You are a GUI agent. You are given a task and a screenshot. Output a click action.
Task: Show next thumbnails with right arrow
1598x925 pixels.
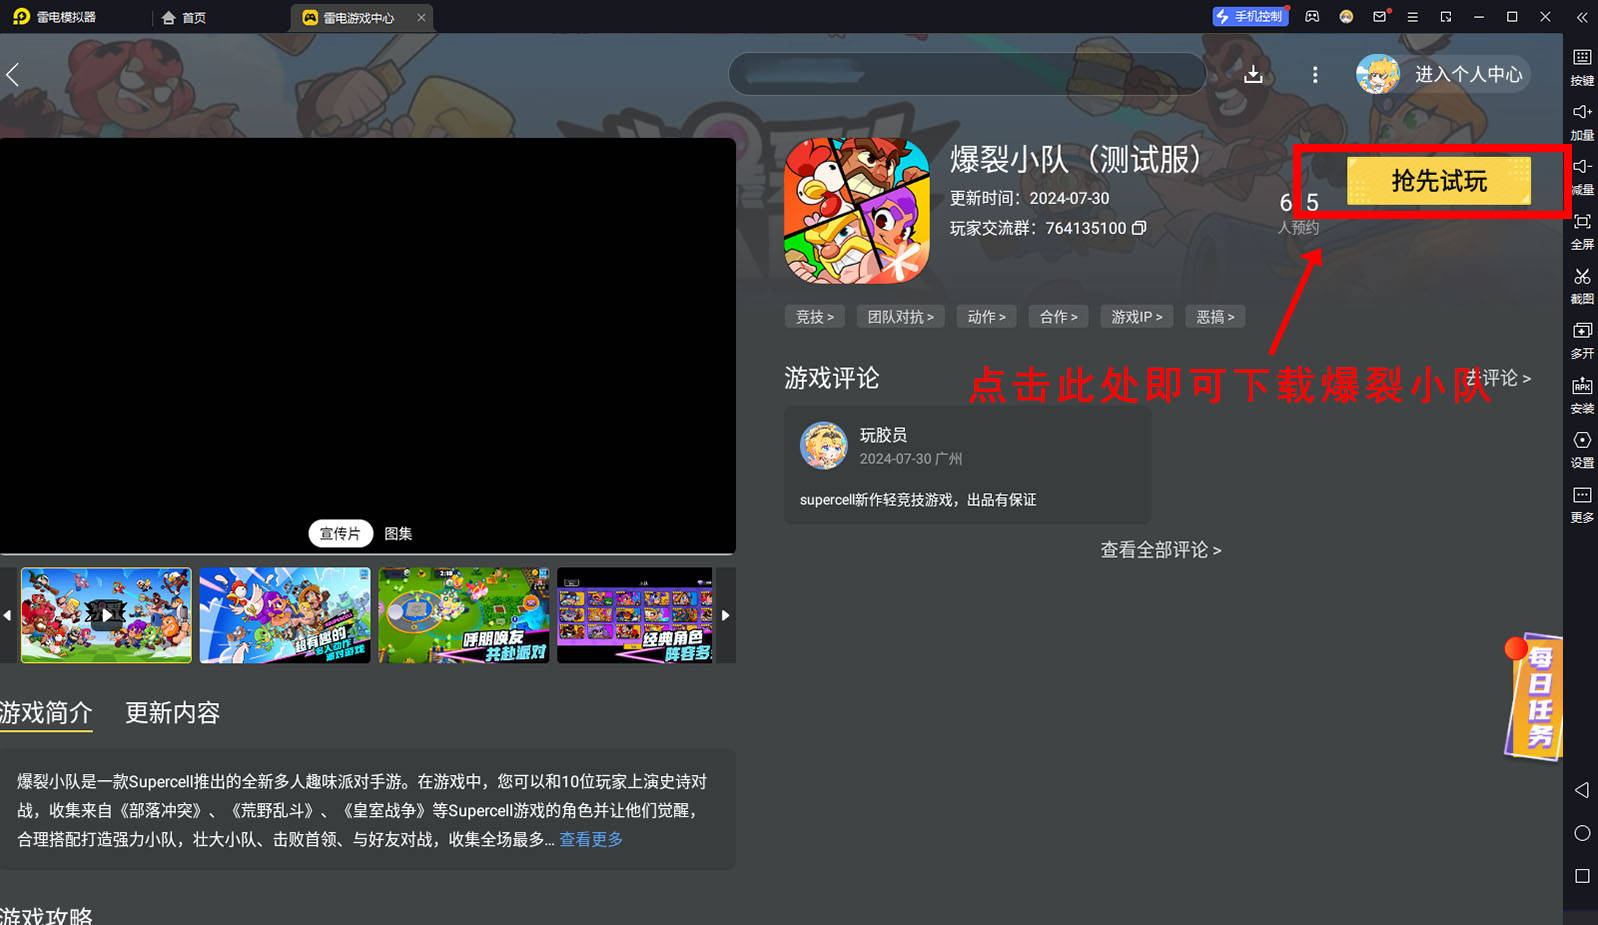pyautogui.click(x=726, y=615)
